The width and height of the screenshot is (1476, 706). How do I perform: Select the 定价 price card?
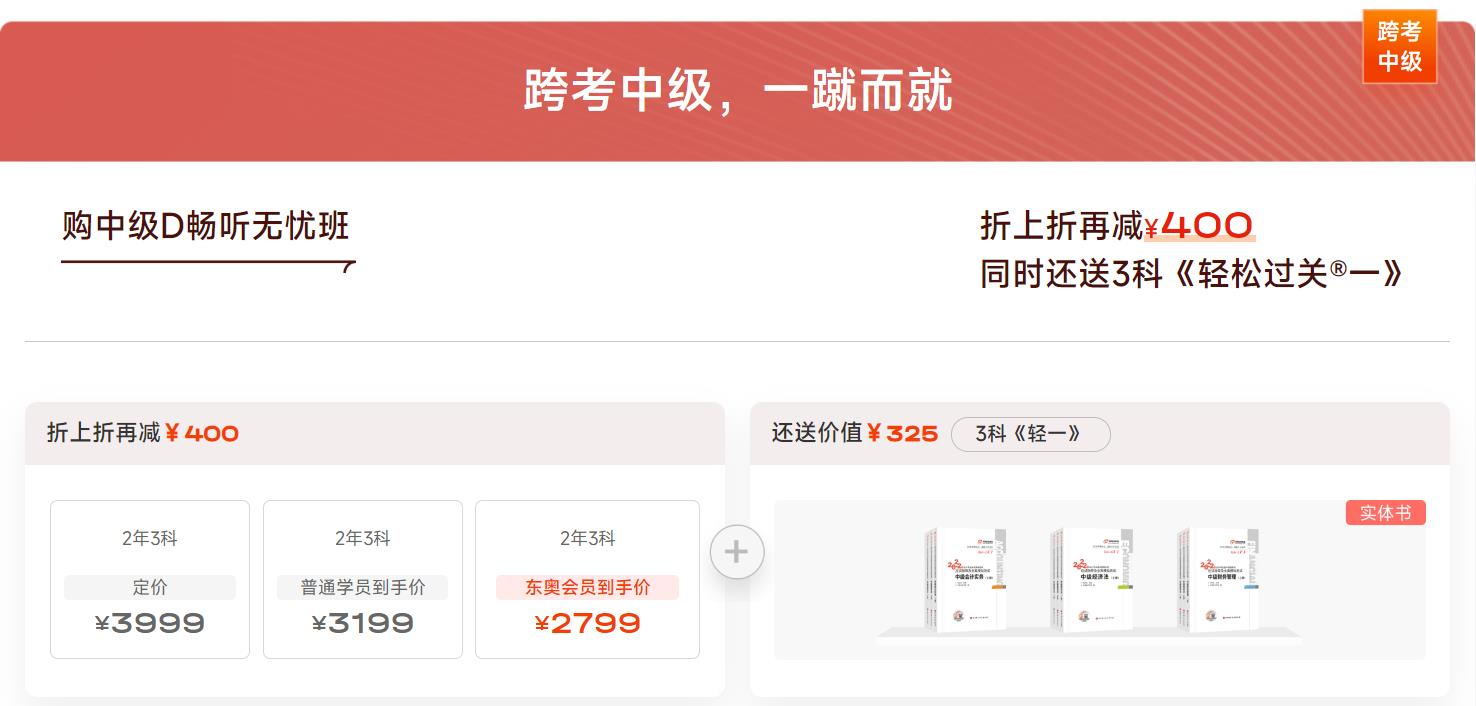[148, 579]
